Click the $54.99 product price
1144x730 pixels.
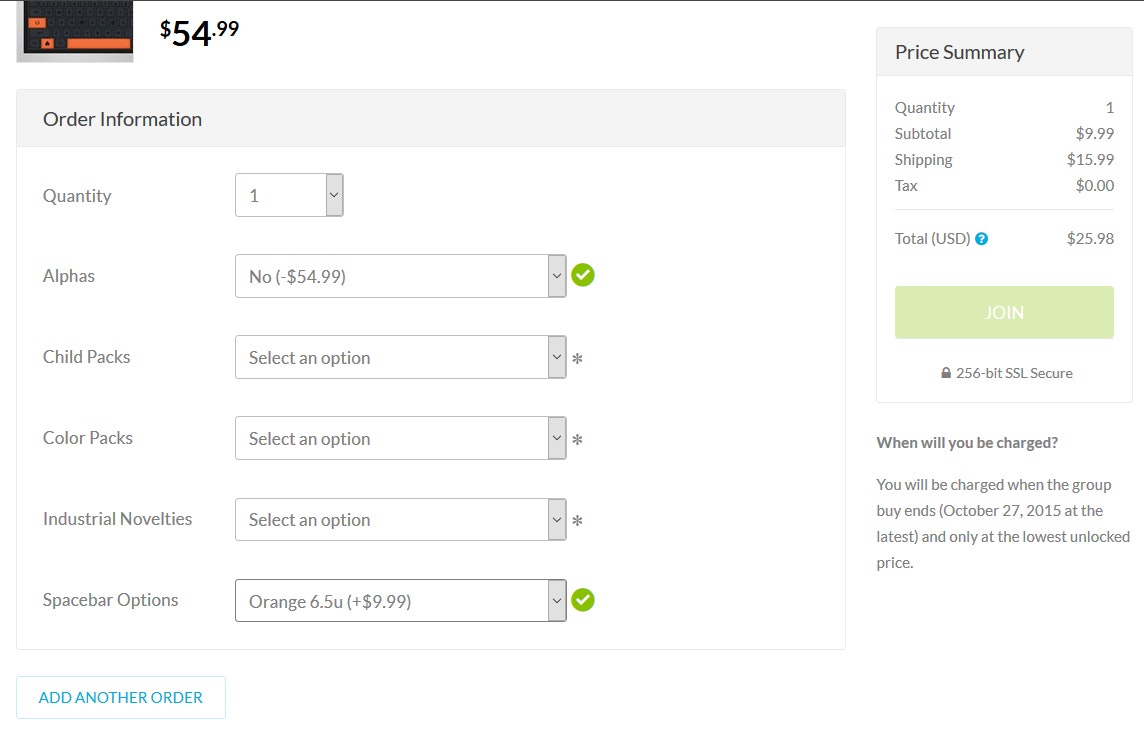[x=200, y=32]
